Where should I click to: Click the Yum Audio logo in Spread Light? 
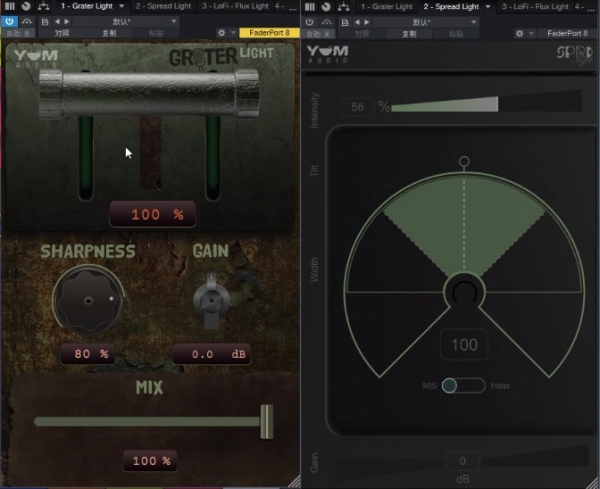(328, 54)
